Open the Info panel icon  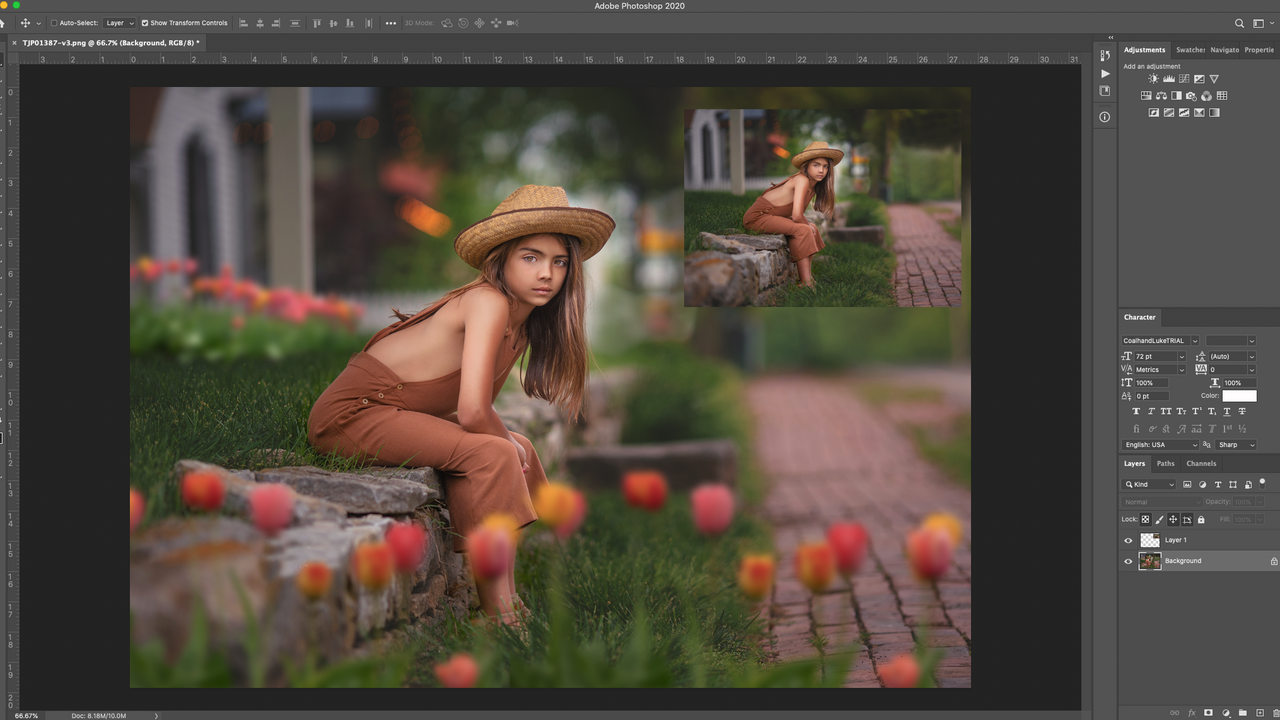1105,117
